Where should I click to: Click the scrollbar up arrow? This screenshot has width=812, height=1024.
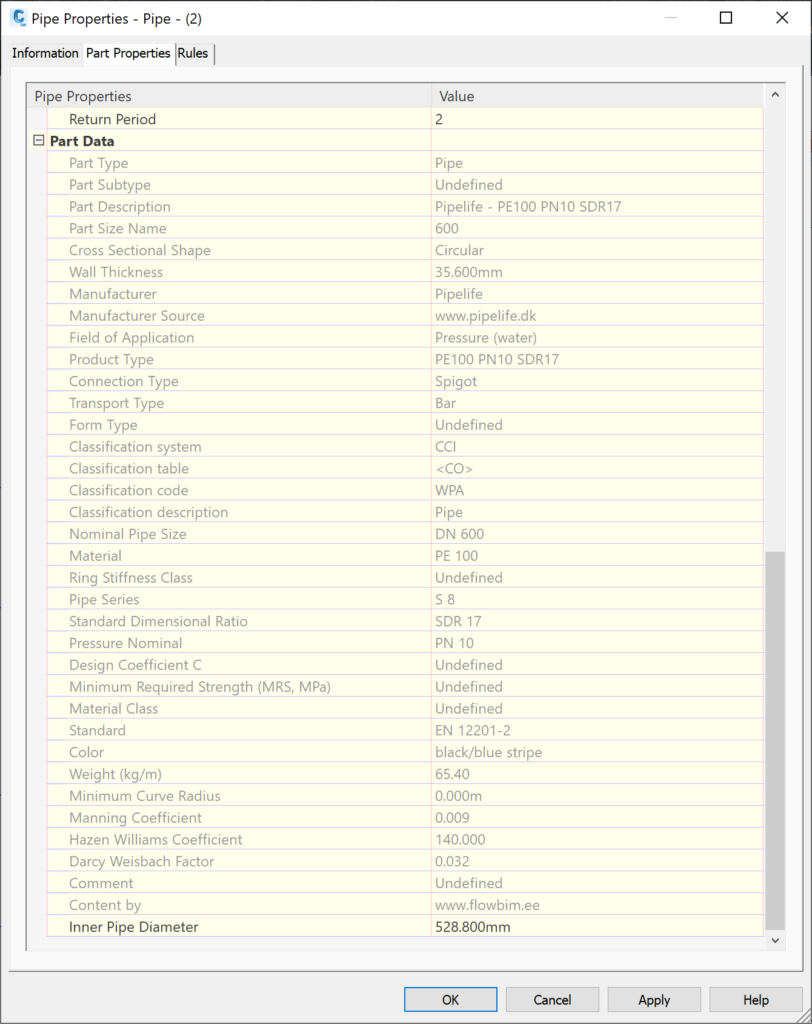click(775, 95)
